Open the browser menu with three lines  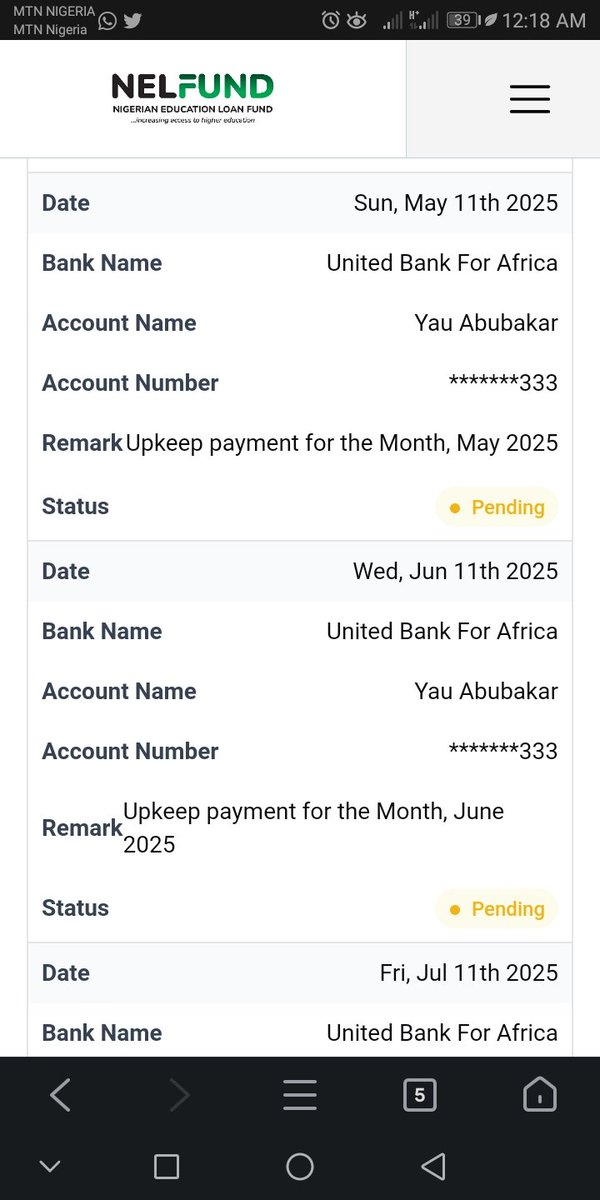300,1095
